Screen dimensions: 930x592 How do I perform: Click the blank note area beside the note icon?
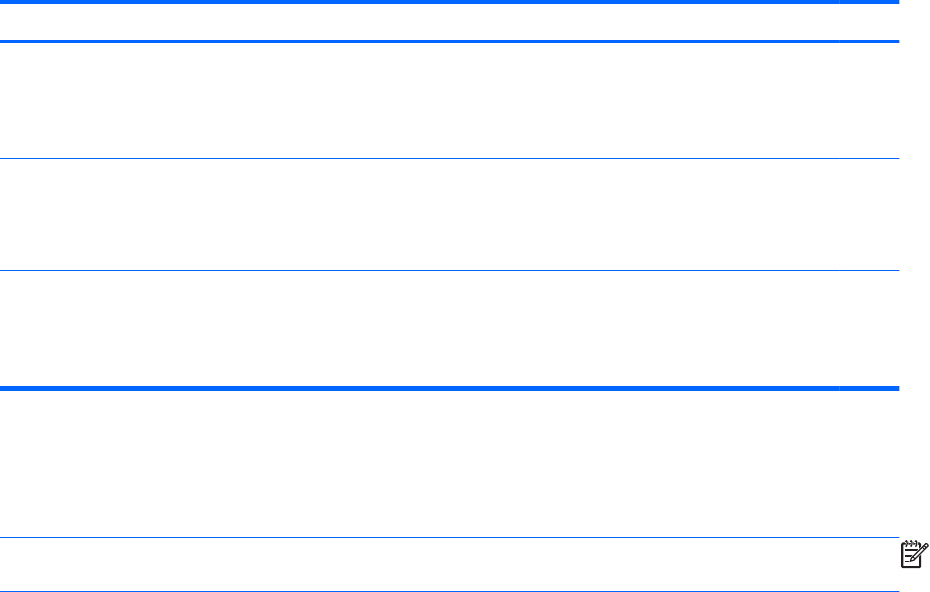[x=449, y=565]
